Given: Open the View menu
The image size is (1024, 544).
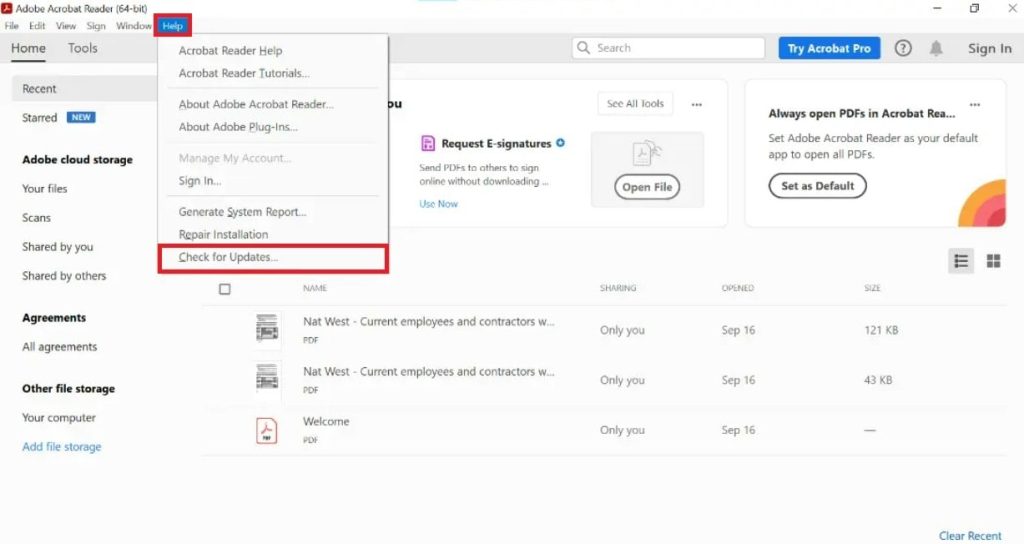Looking at the screenshot, I should [x=66, y=26].
